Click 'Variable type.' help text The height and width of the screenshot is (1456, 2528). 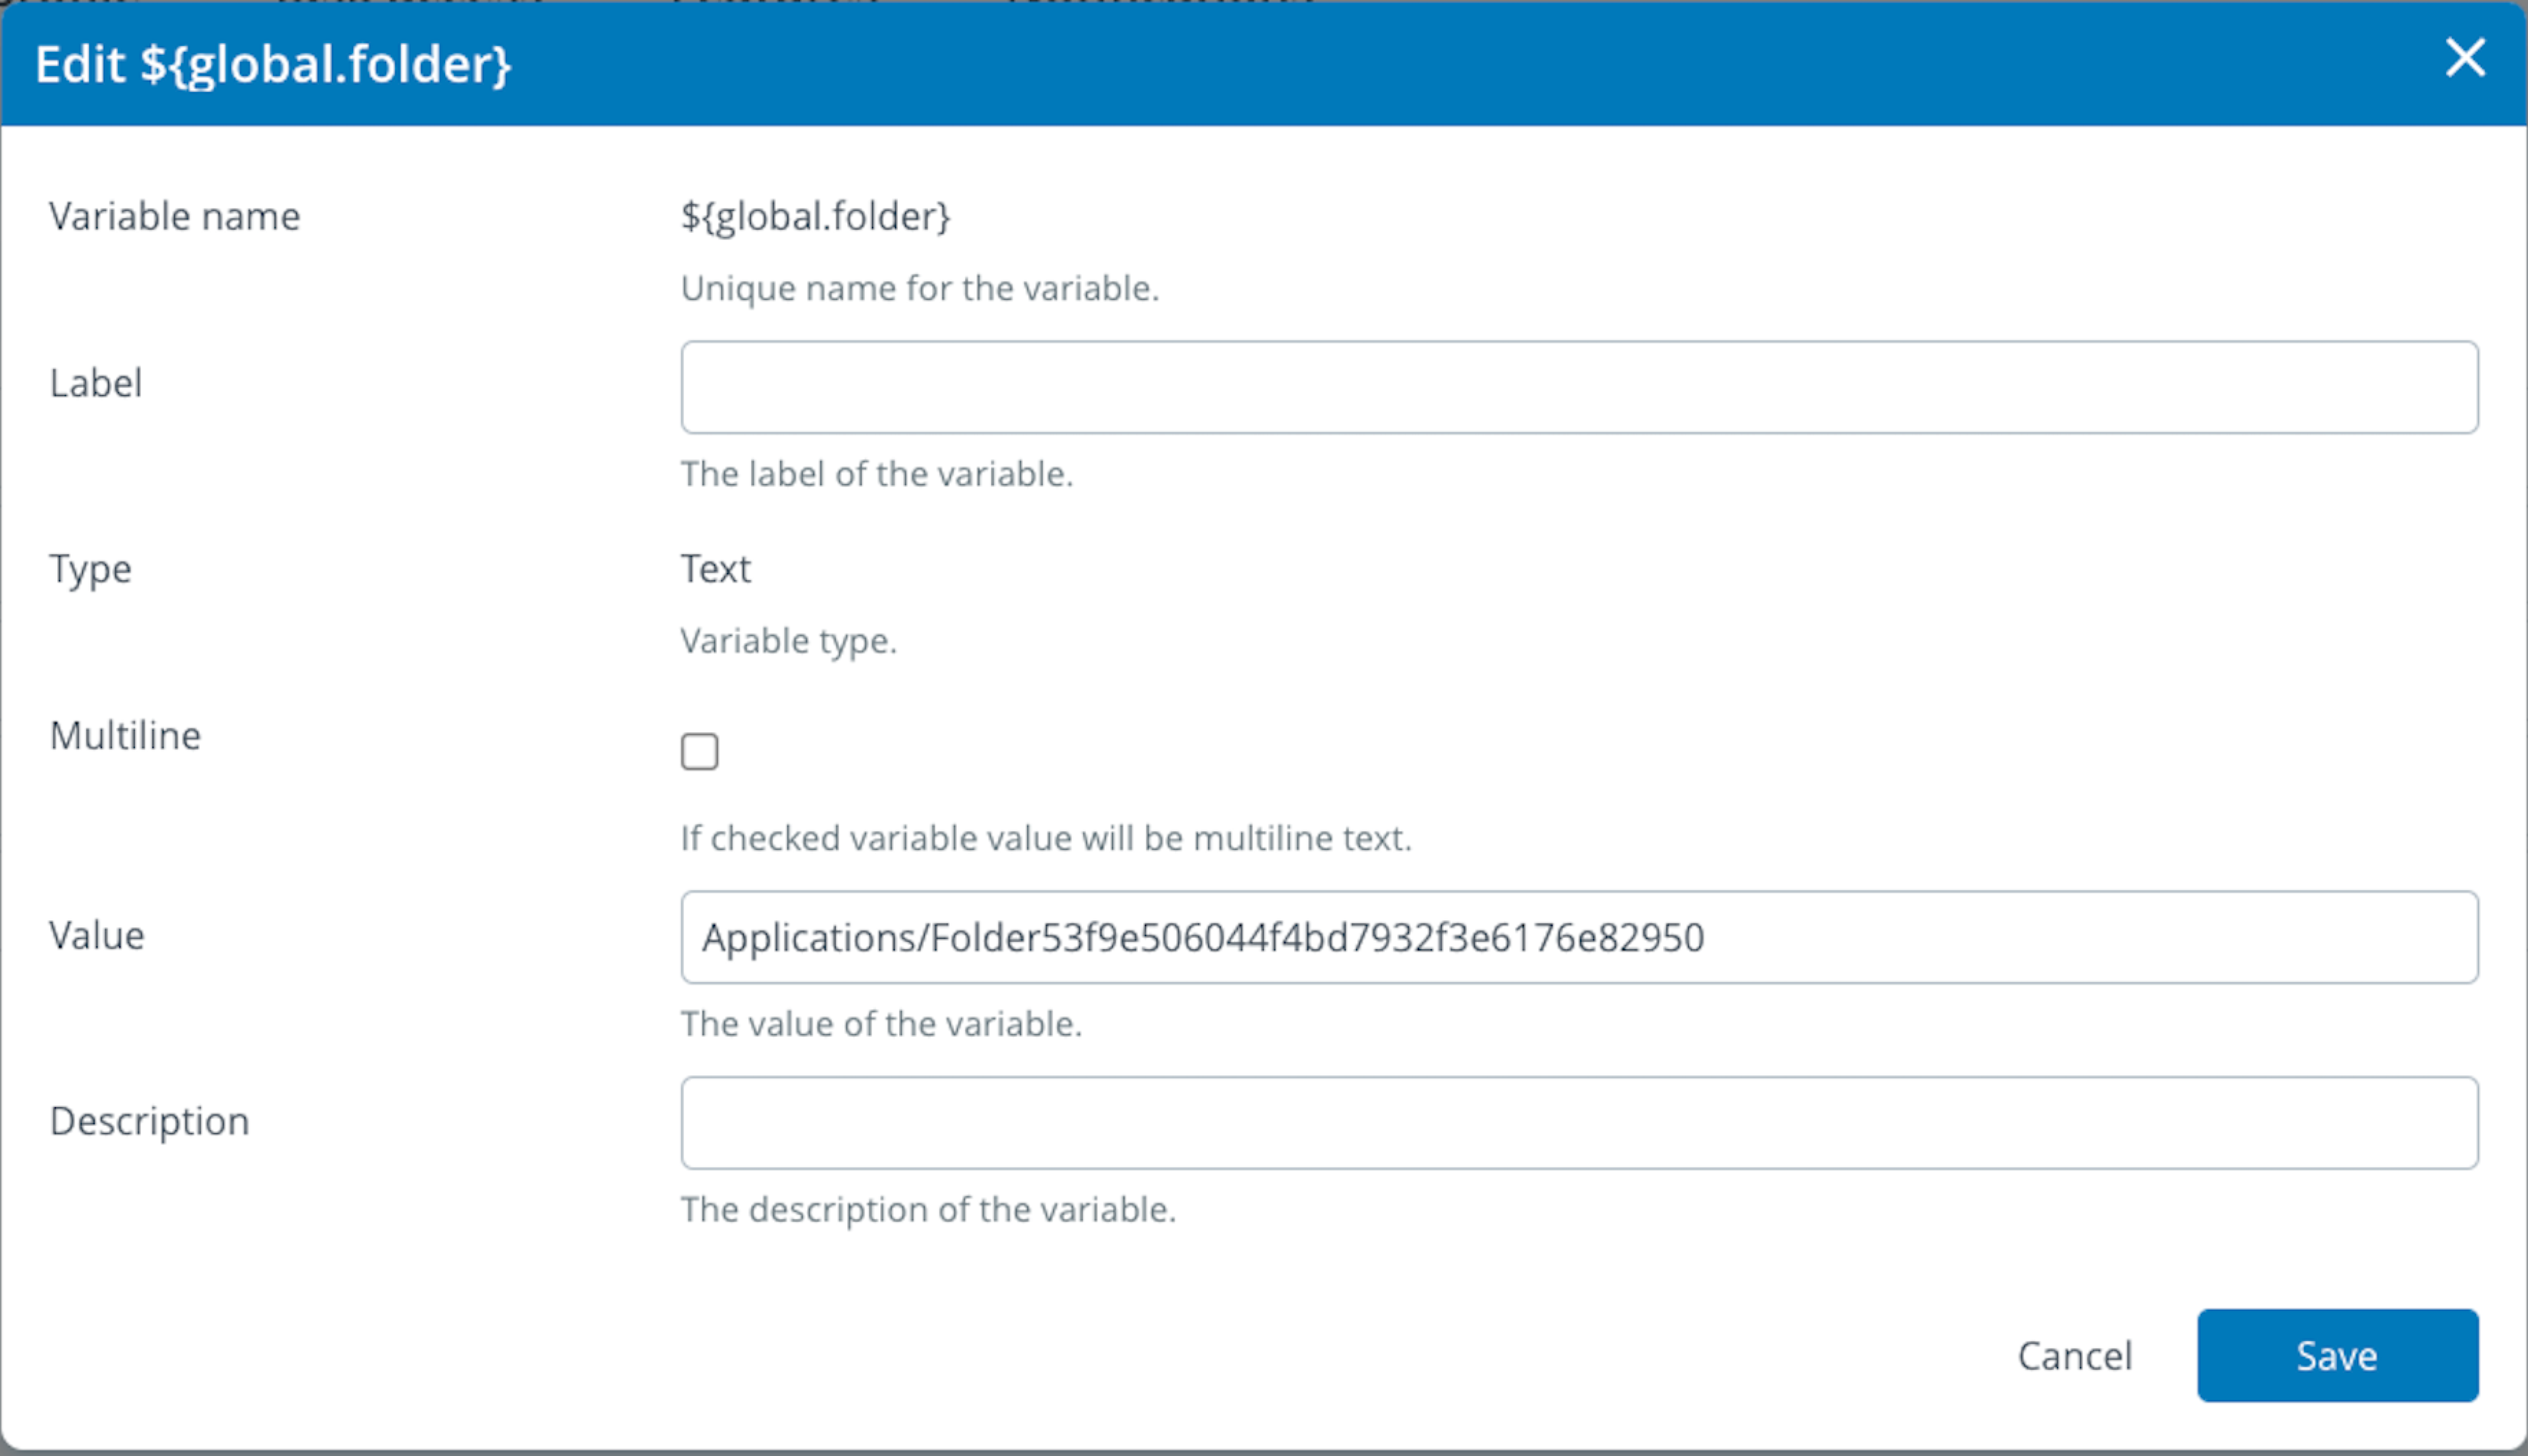coord(789,641)
